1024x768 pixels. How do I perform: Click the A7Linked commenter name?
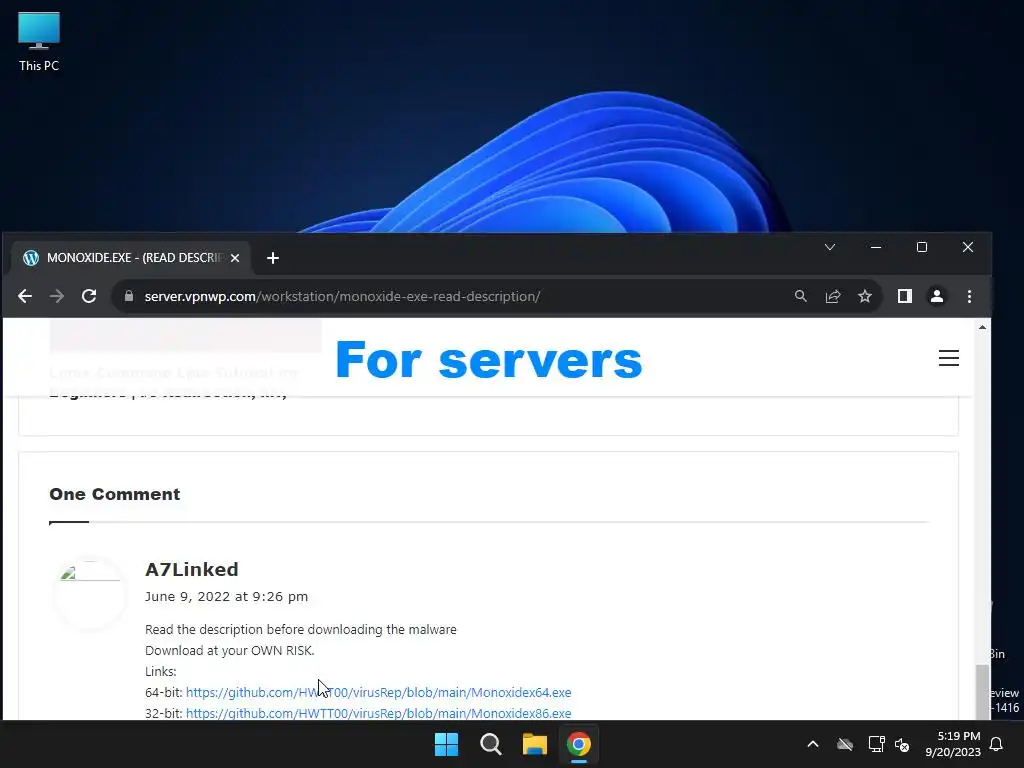click(191, 569)
